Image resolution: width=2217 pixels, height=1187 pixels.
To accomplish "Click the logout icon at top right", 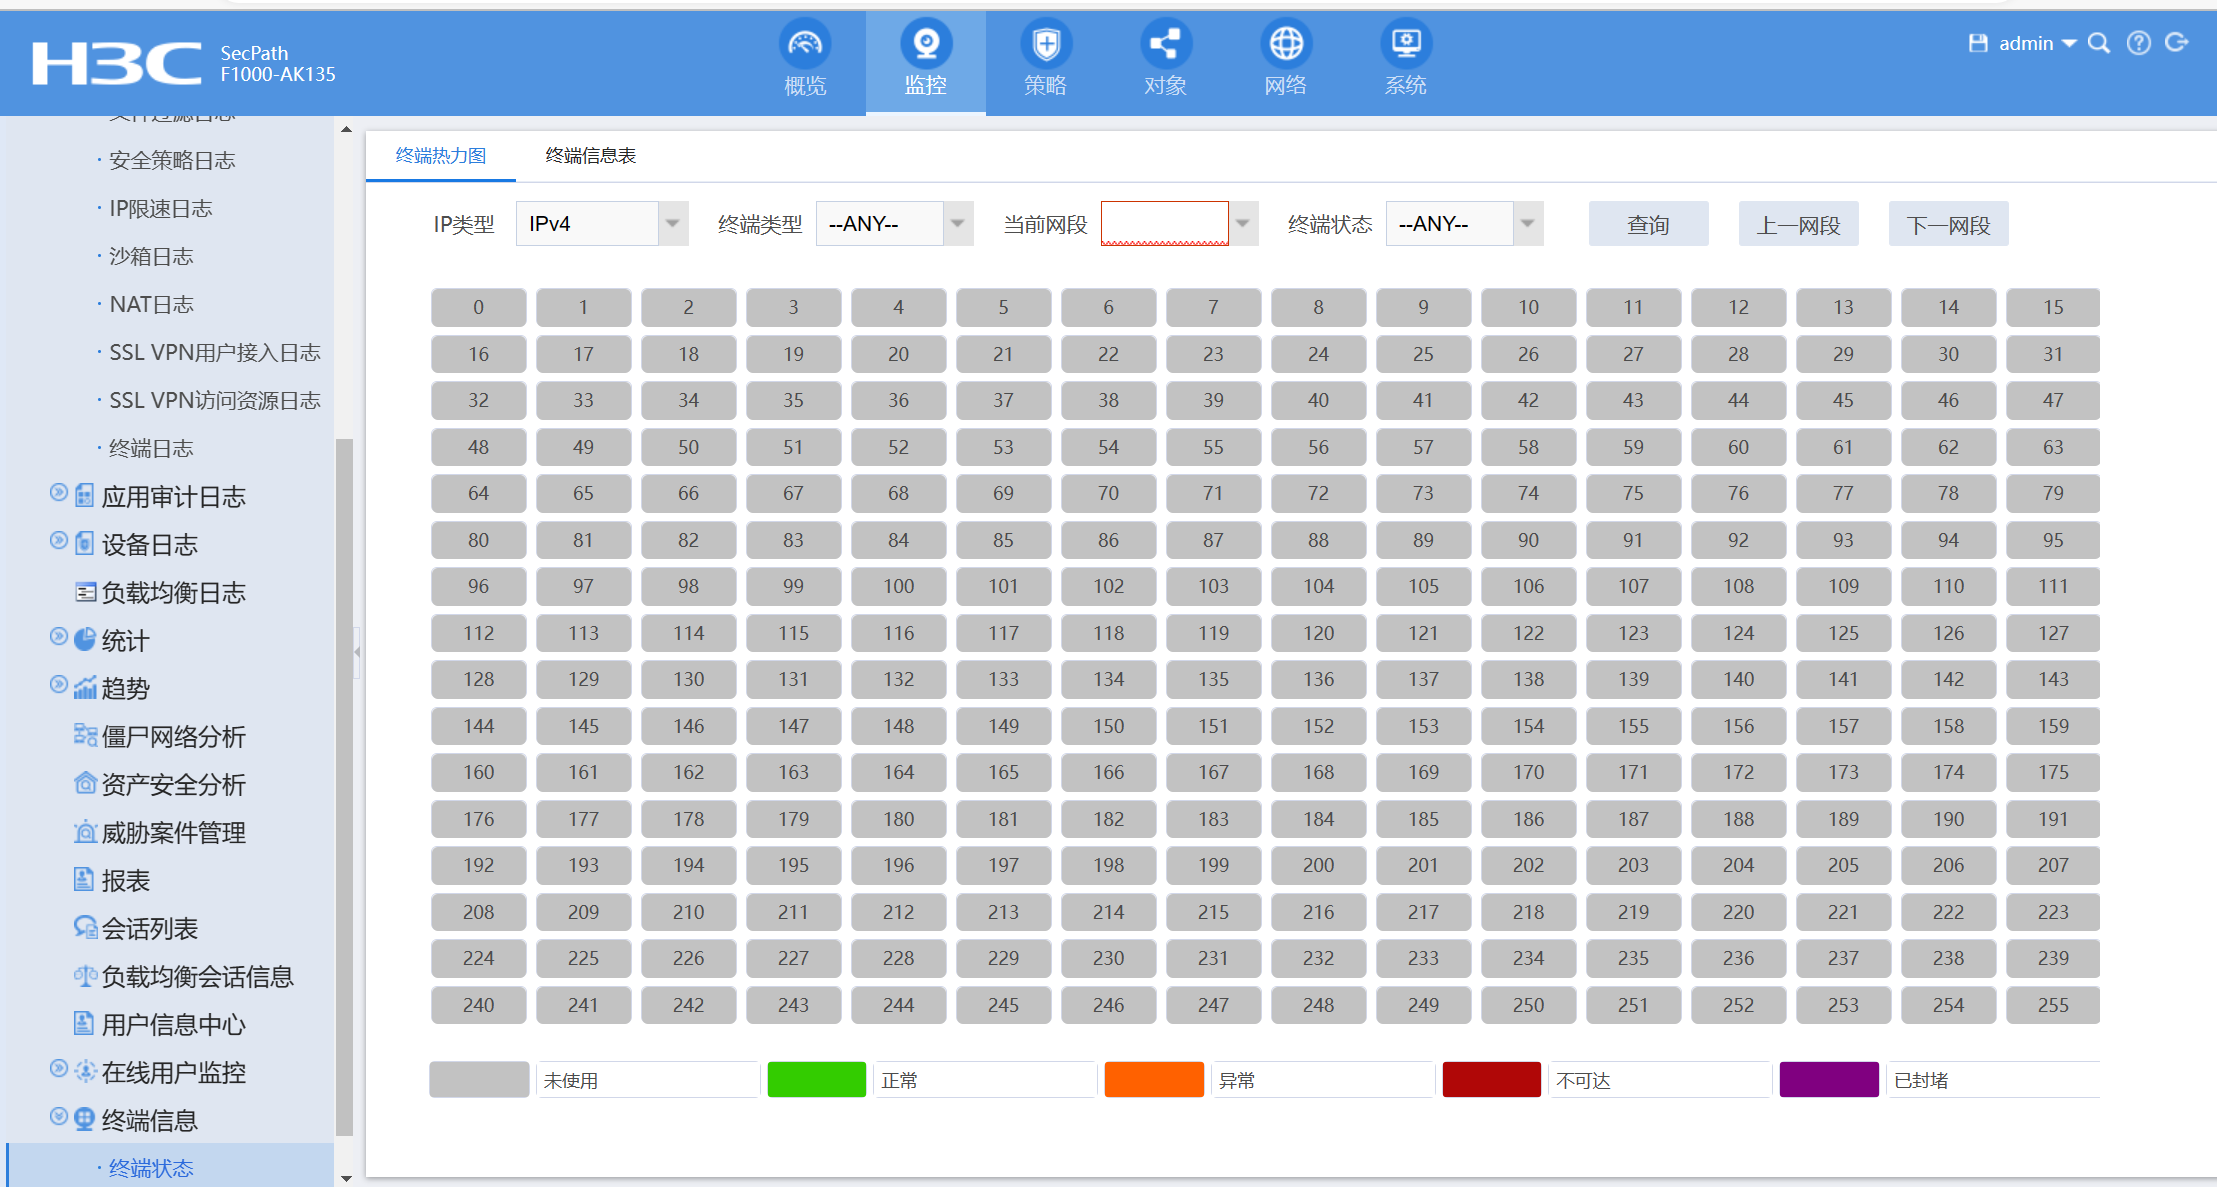I will tap(2176, 43).
